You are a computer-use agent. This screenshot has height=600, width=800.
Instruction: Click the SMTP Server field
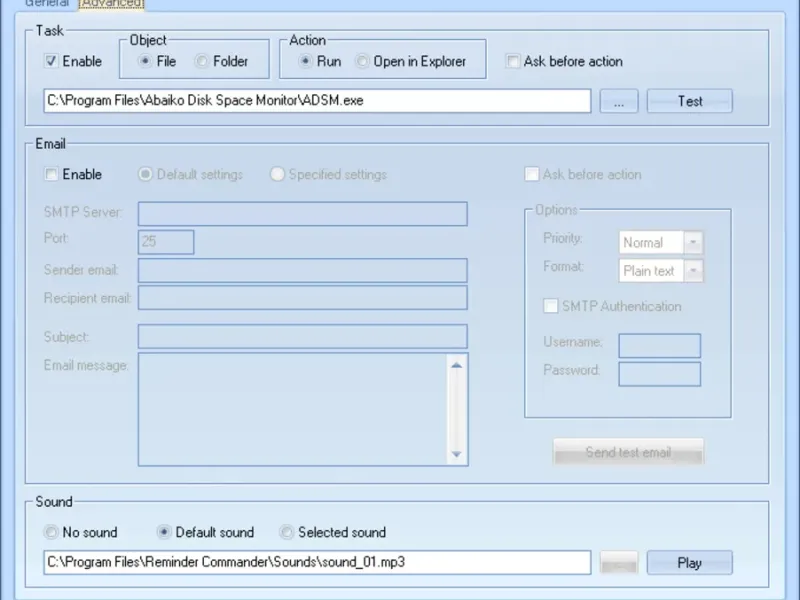[x=303, y=214]
